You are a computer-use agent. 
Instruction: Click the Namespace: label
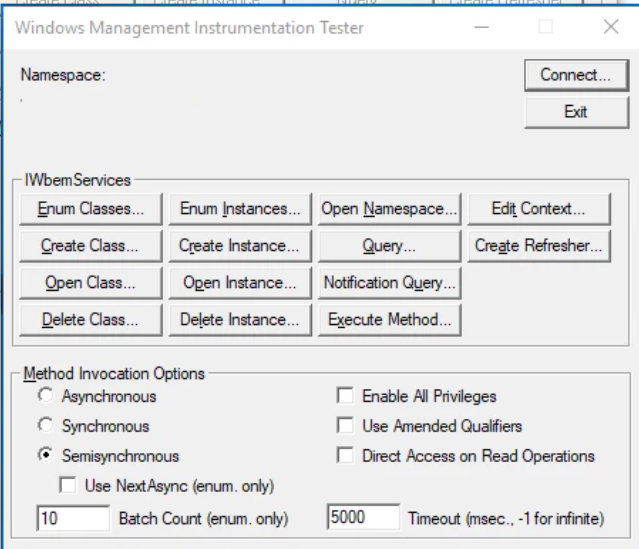click(x=63, y=75)
